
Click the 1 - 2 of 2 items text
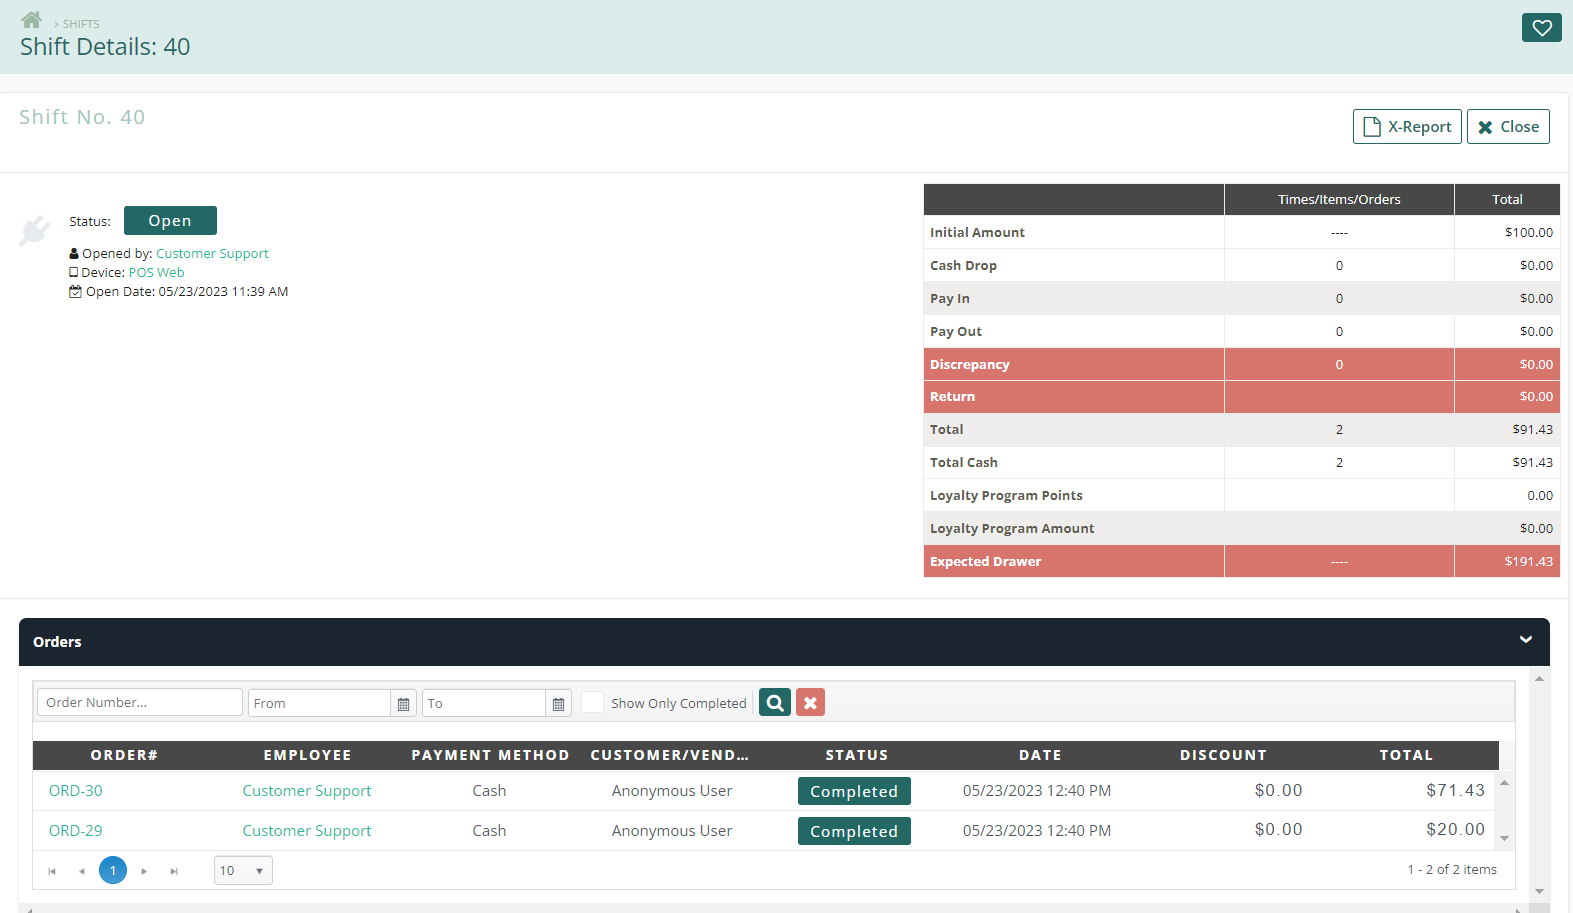pyautogui.click(x=1452, y=869)
